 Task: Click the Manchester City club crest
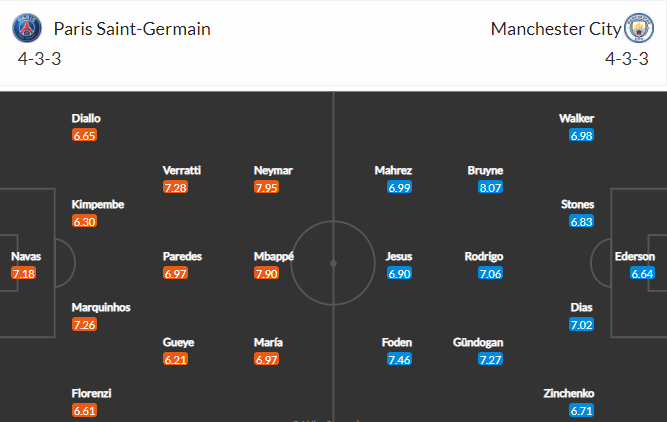click(638, 28)
